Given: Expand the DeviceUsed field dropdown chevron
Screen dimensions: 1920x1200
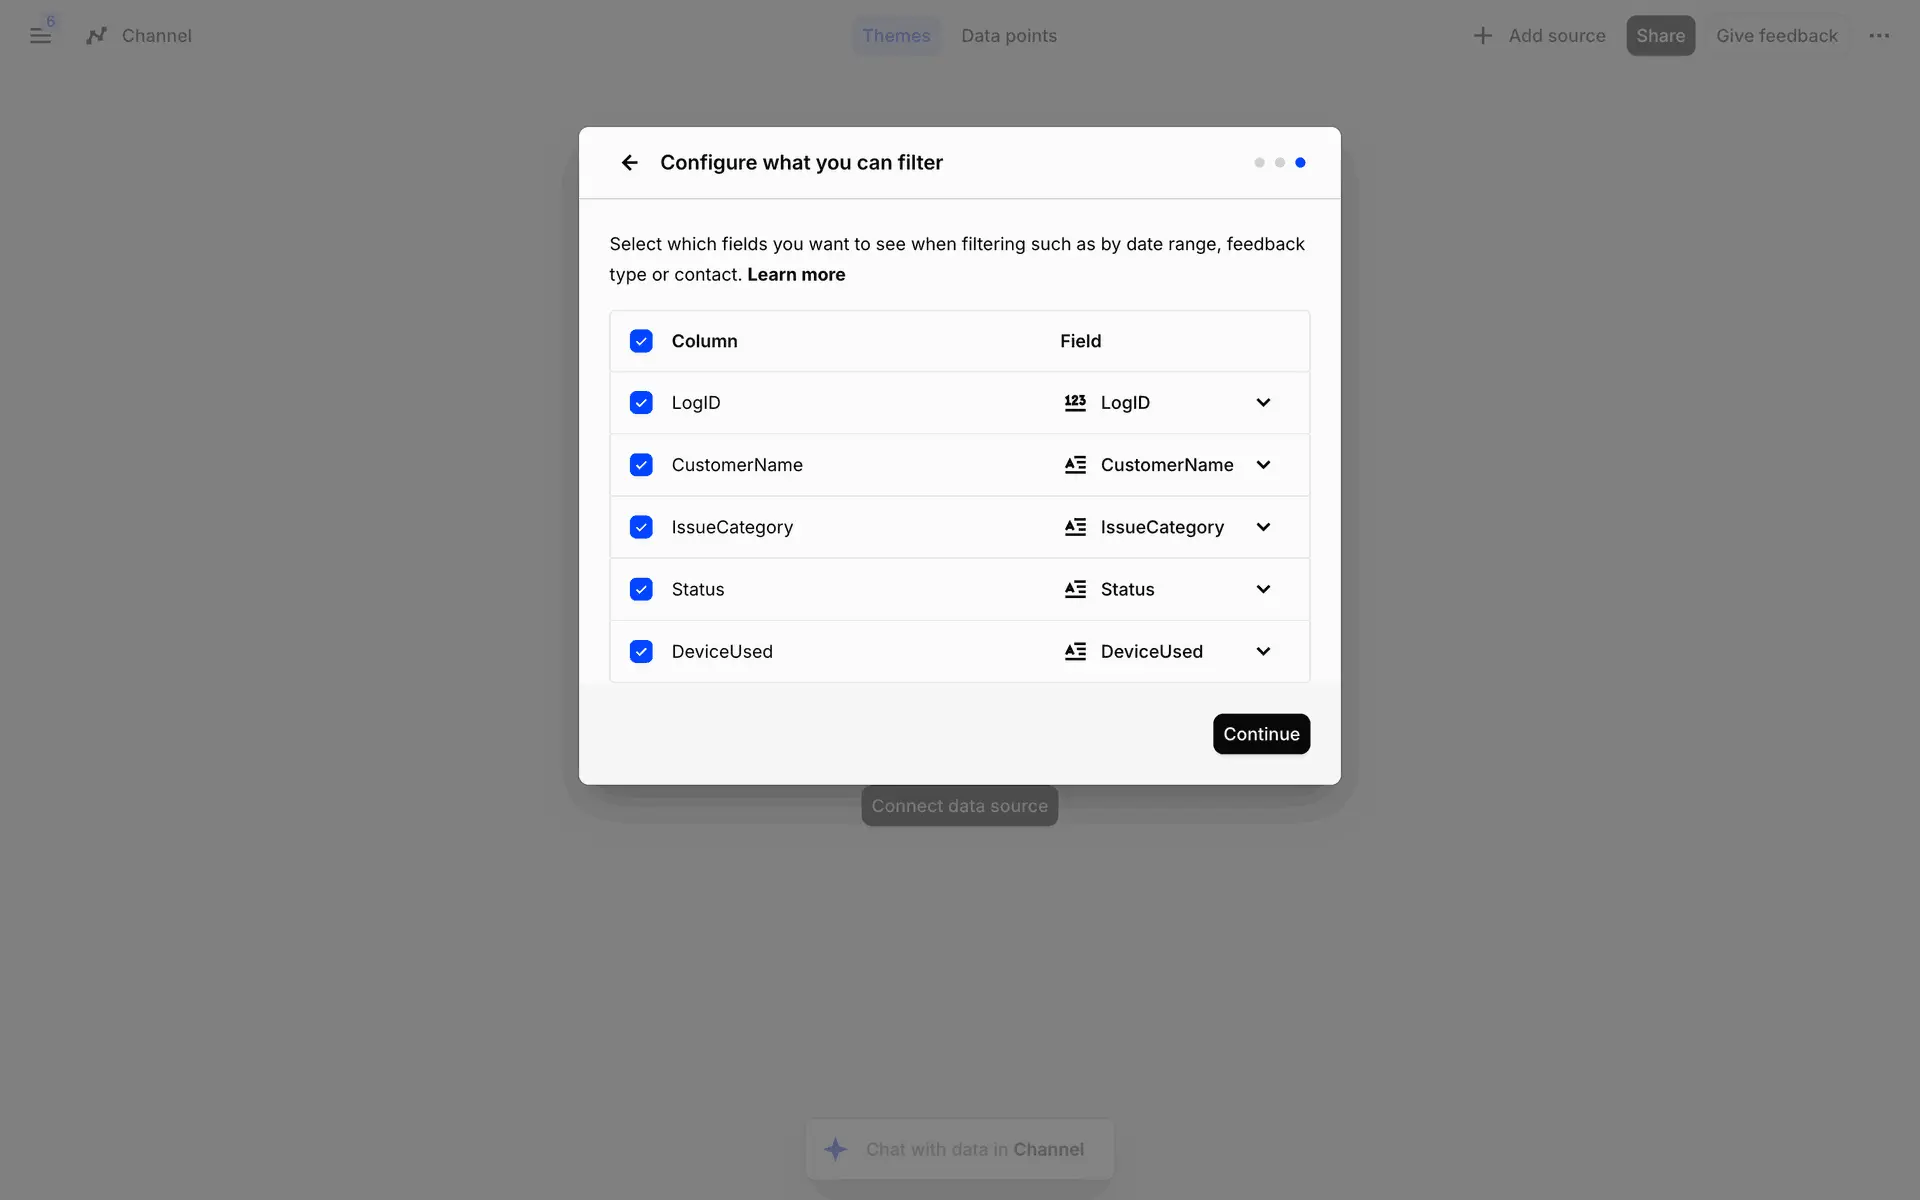Looking at the screenshot, I should click(x=1263, y=652).
